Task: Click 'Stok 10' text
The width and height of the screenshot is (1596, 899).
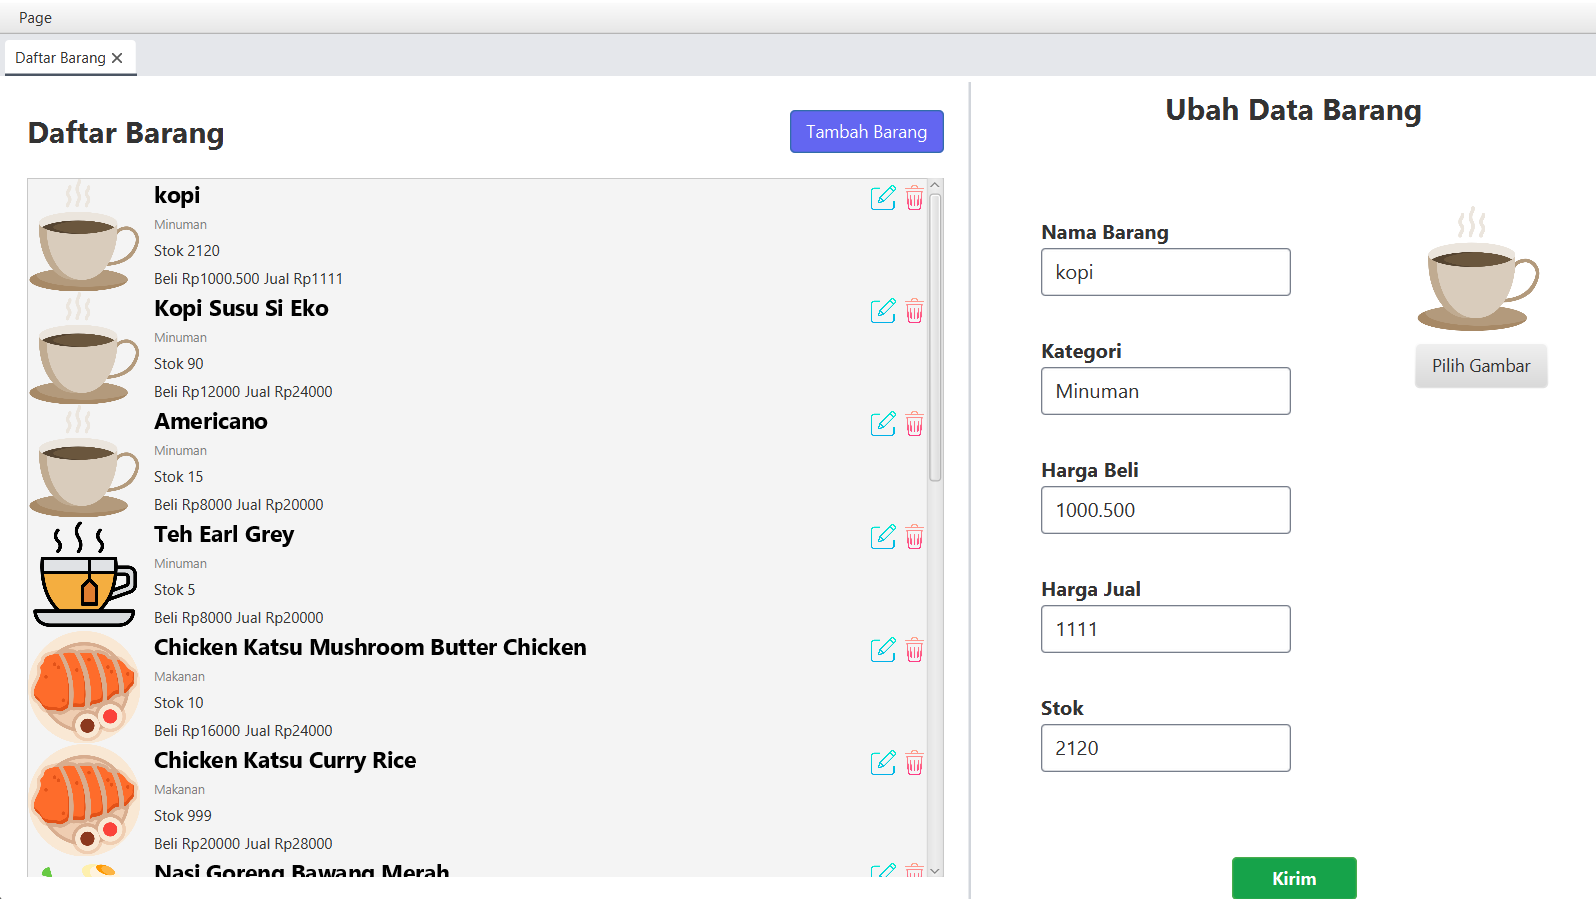Action: coord(178,703)
